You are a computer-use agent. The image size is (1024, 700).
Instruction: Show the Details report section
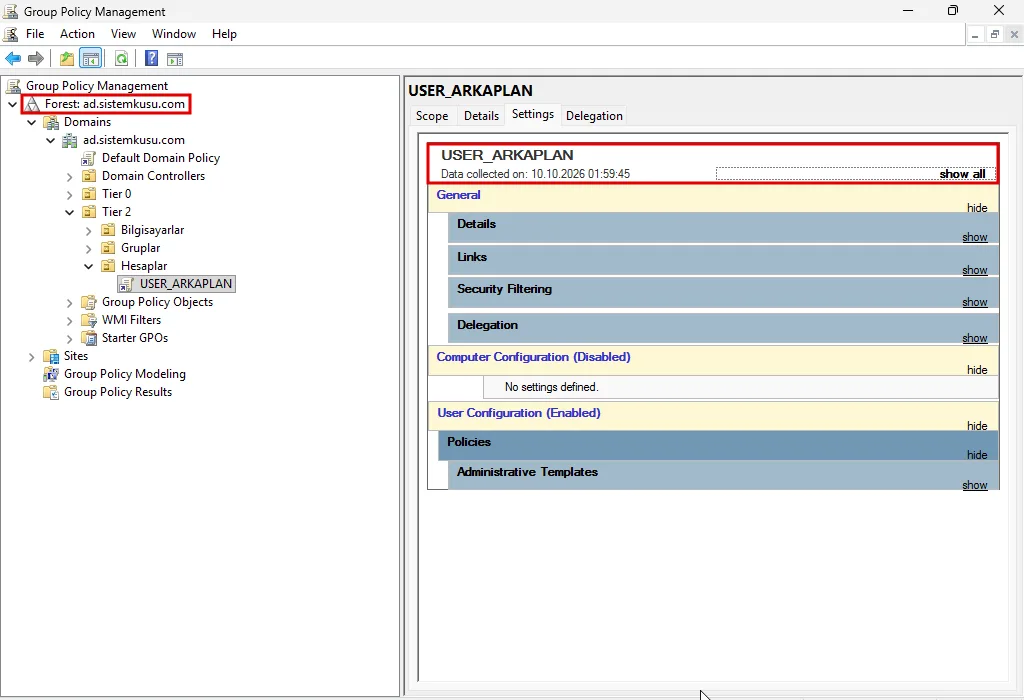[974, 237]
